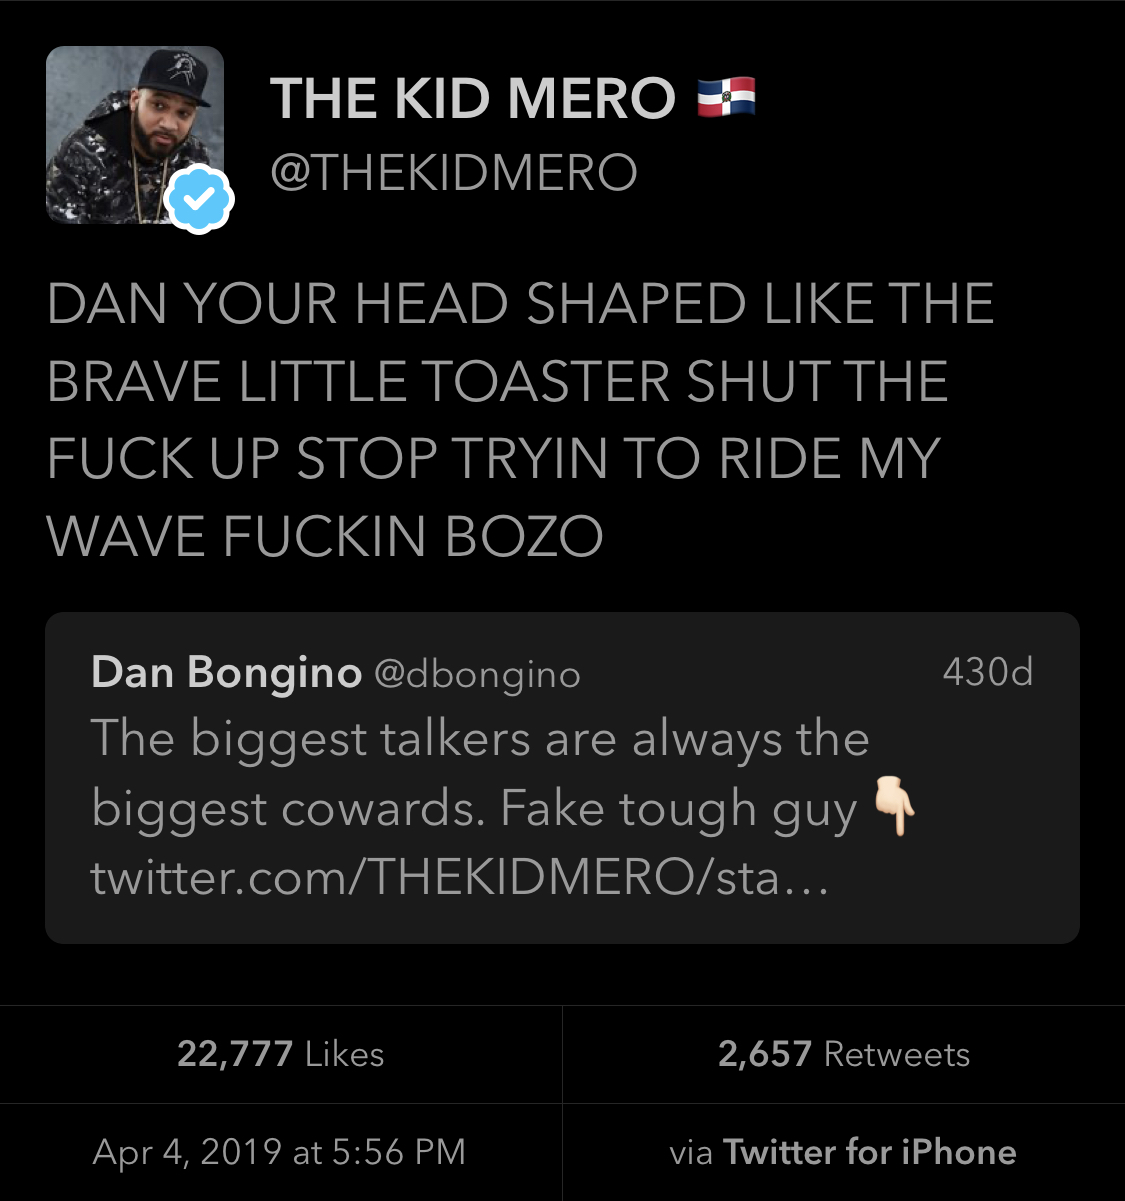Select the main tweet text
Viewport: 1125px width, 1201px height.
(x=520, y=419)
